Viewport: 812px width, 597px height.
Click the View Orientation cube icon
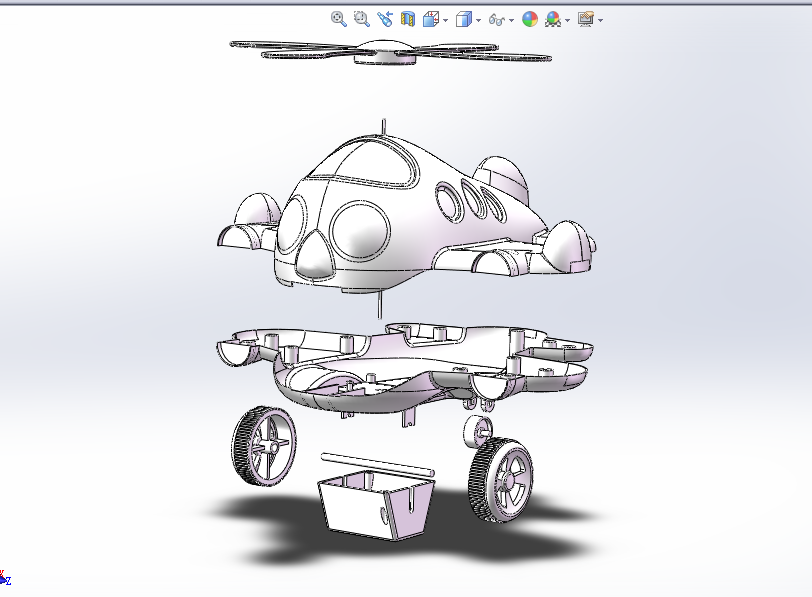[431, 19]
